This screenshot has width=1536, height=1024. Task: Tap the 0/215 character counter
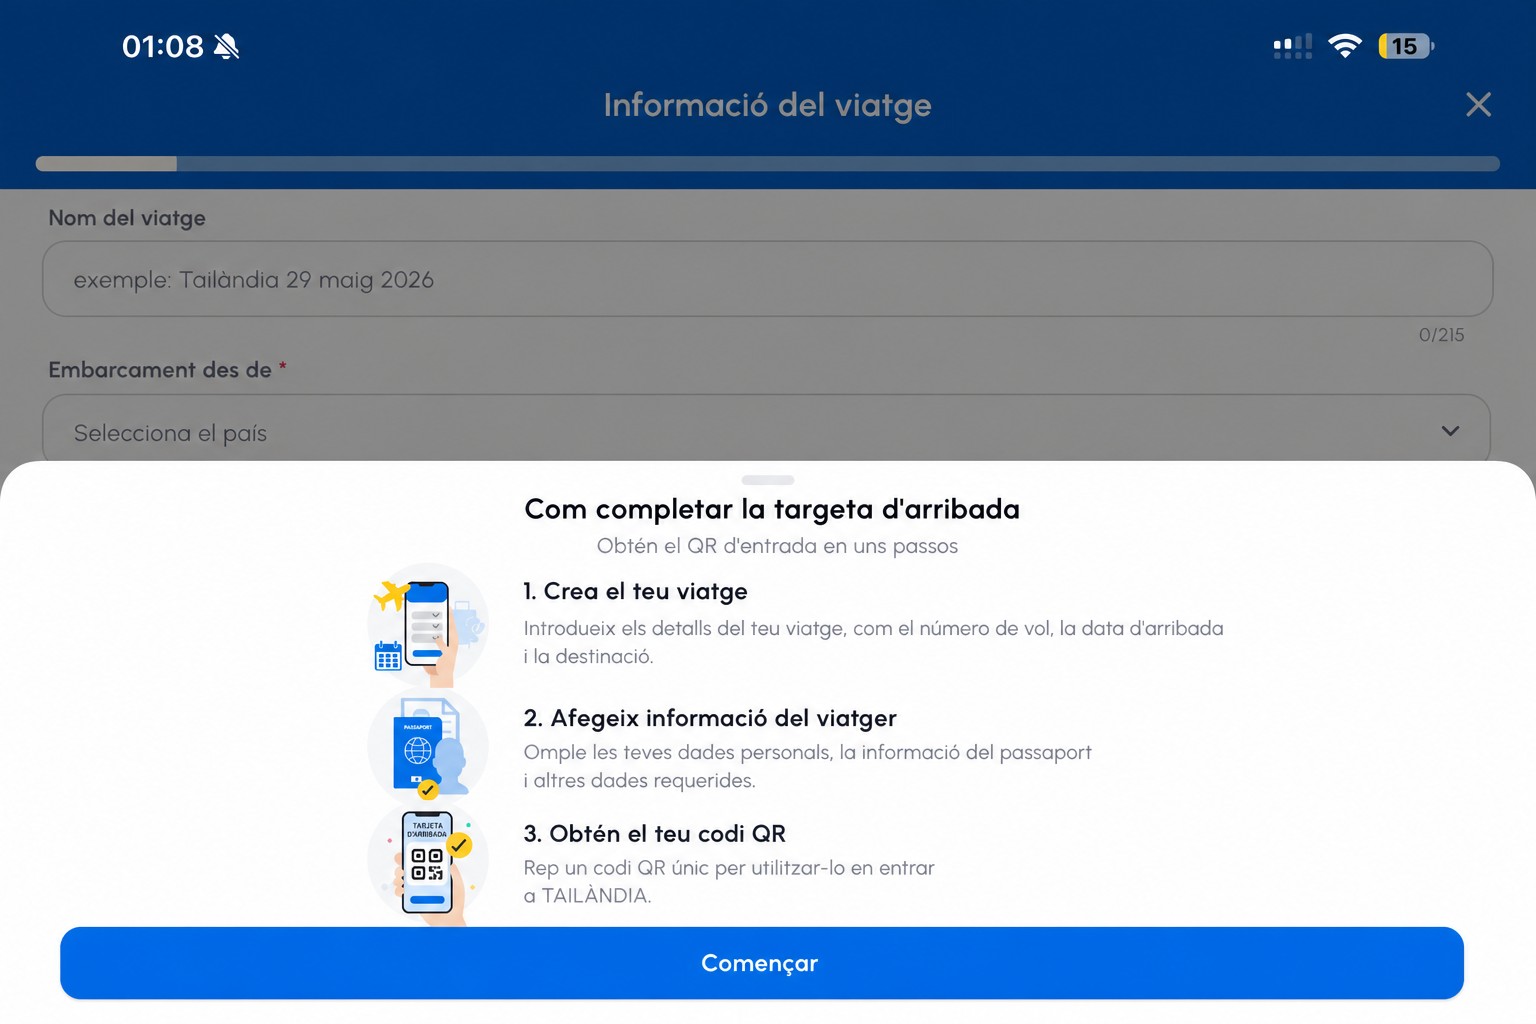(x=1441, y=335)
